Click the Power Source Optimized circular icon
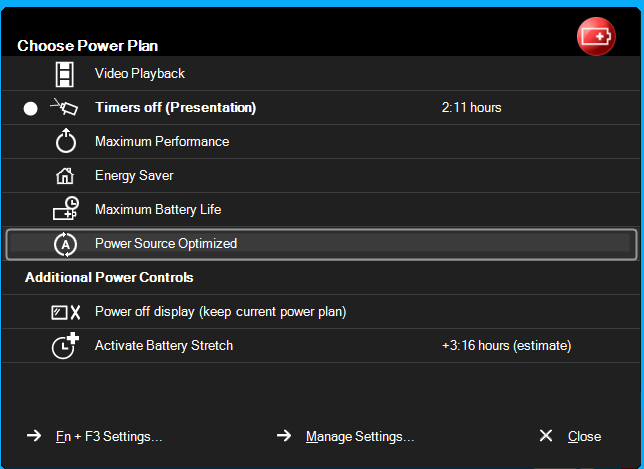Image resolution: width=644 pixels, height=469 pixels. coord(65,244)
